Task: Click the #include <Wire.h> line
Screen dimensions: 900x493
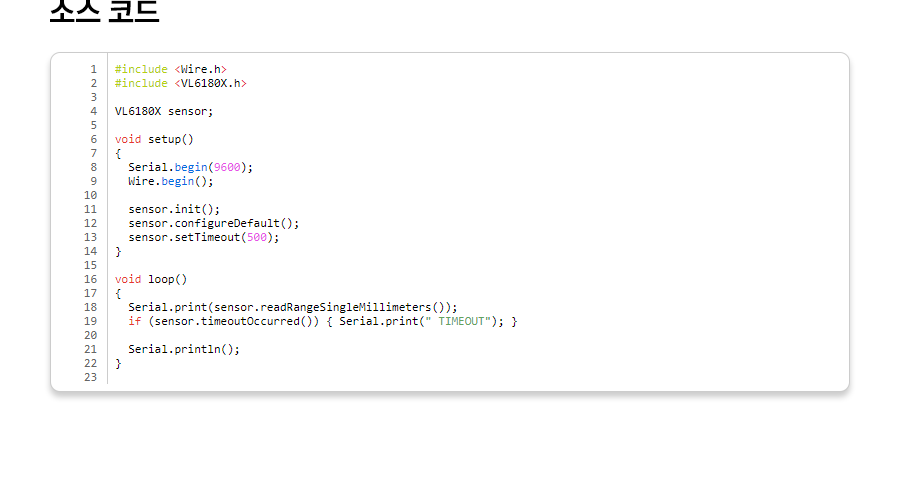Action: tap(170, 69)
